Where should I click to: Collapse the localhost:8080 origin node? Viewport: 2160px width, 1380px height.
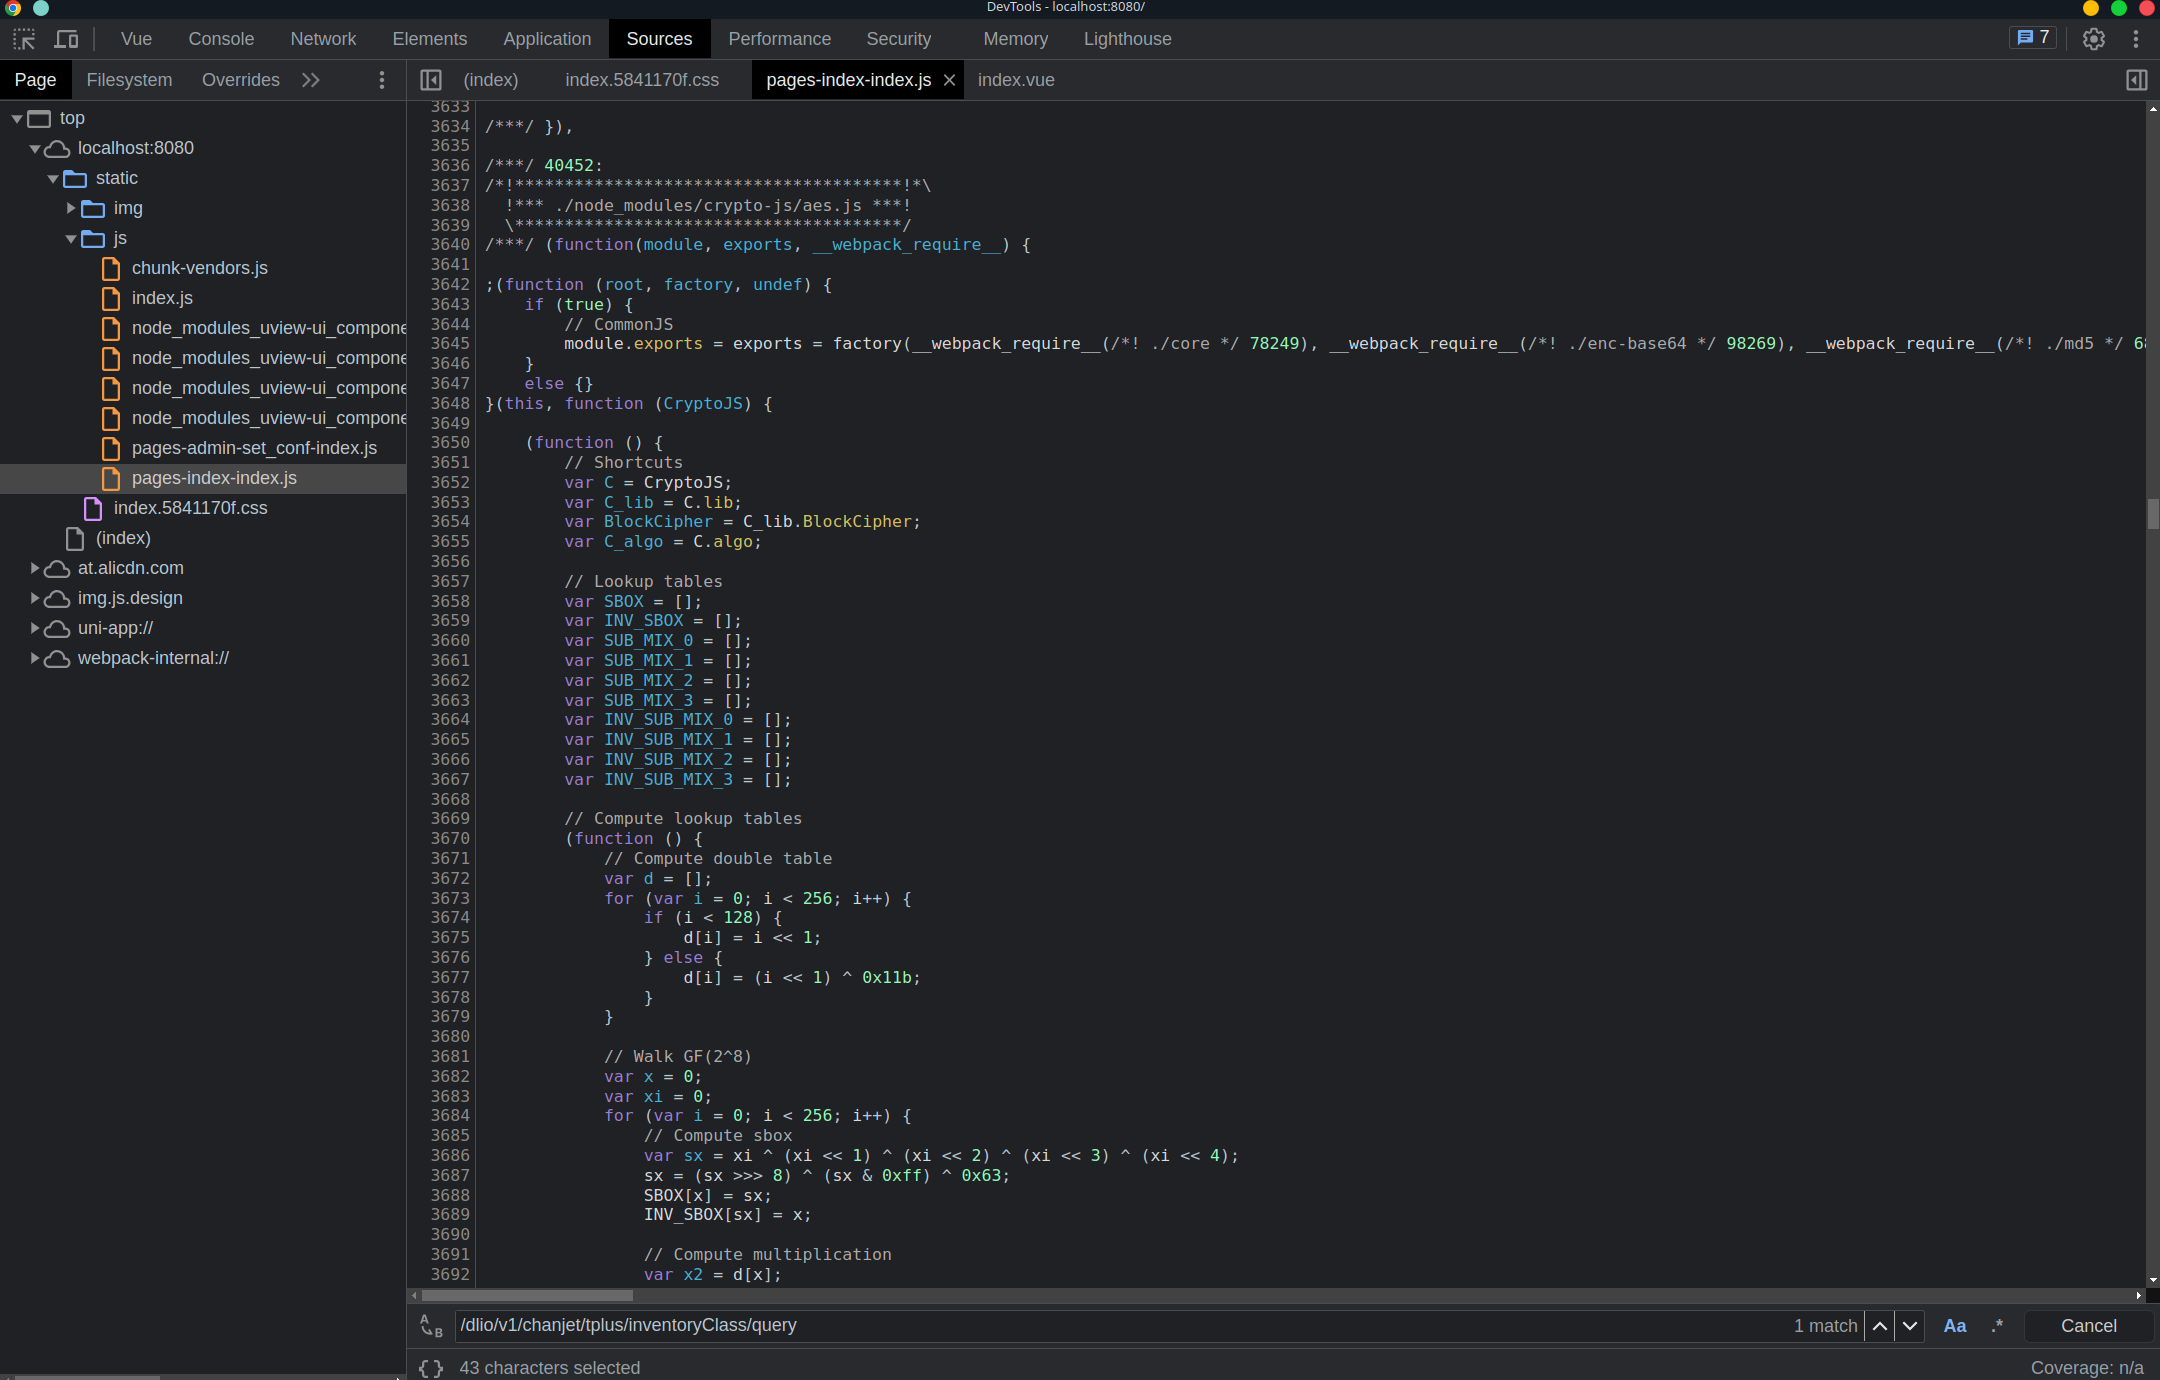pos(35,148)
